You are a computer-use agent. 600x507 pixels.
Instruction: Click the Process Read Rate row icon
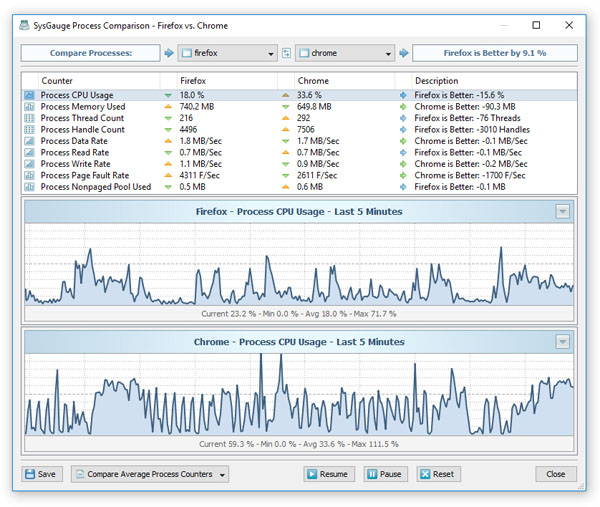[x=29, y=152]
